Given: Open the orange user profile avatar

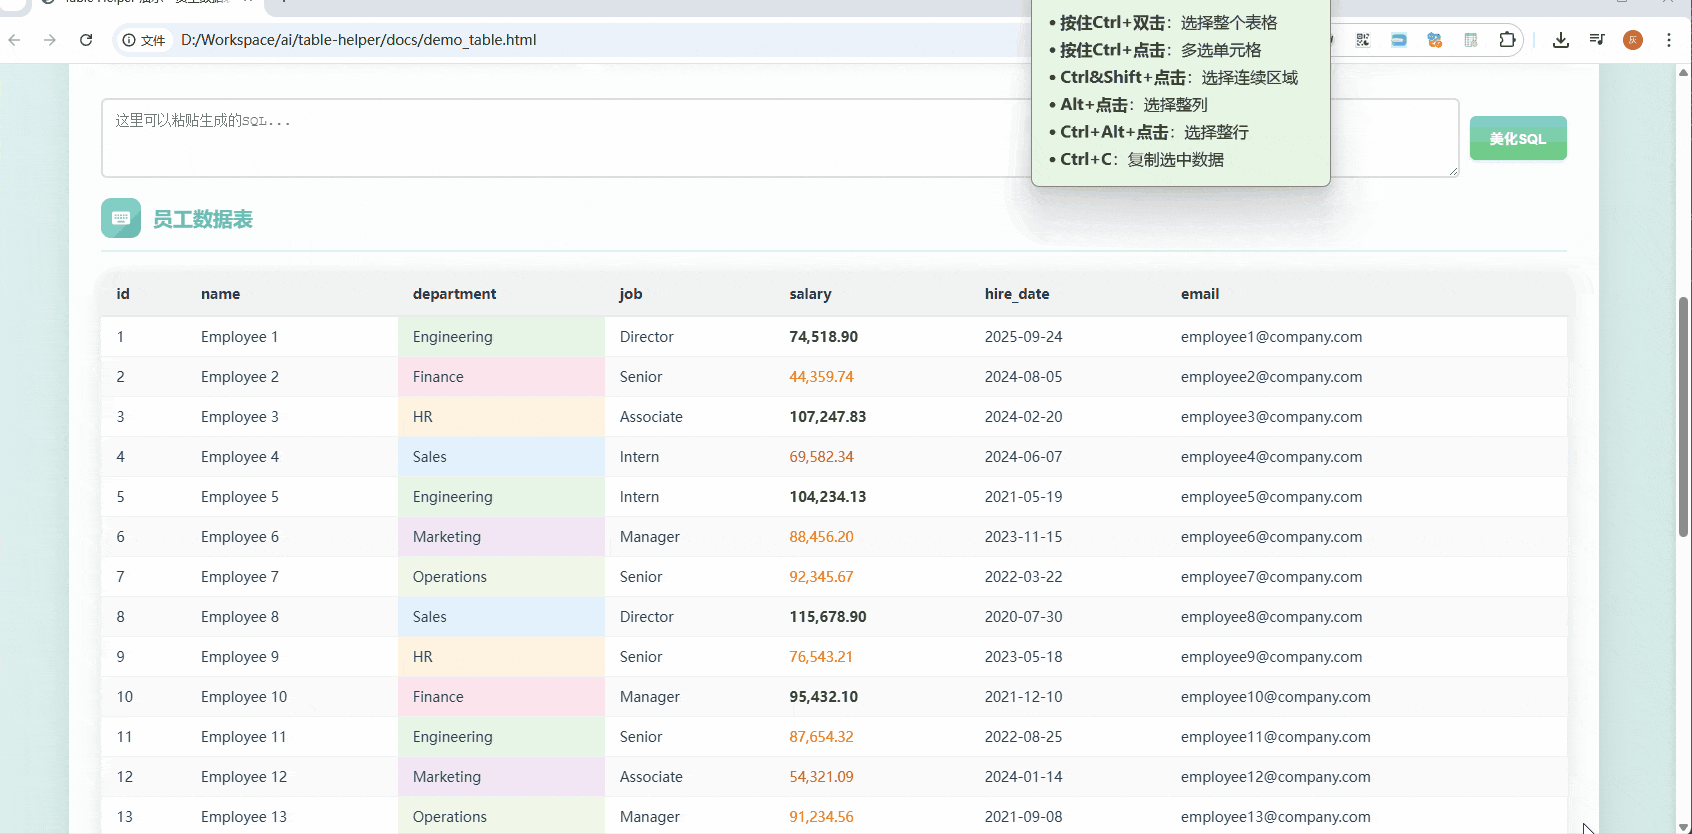Looking at the screenshot, I should [1633, 40].
